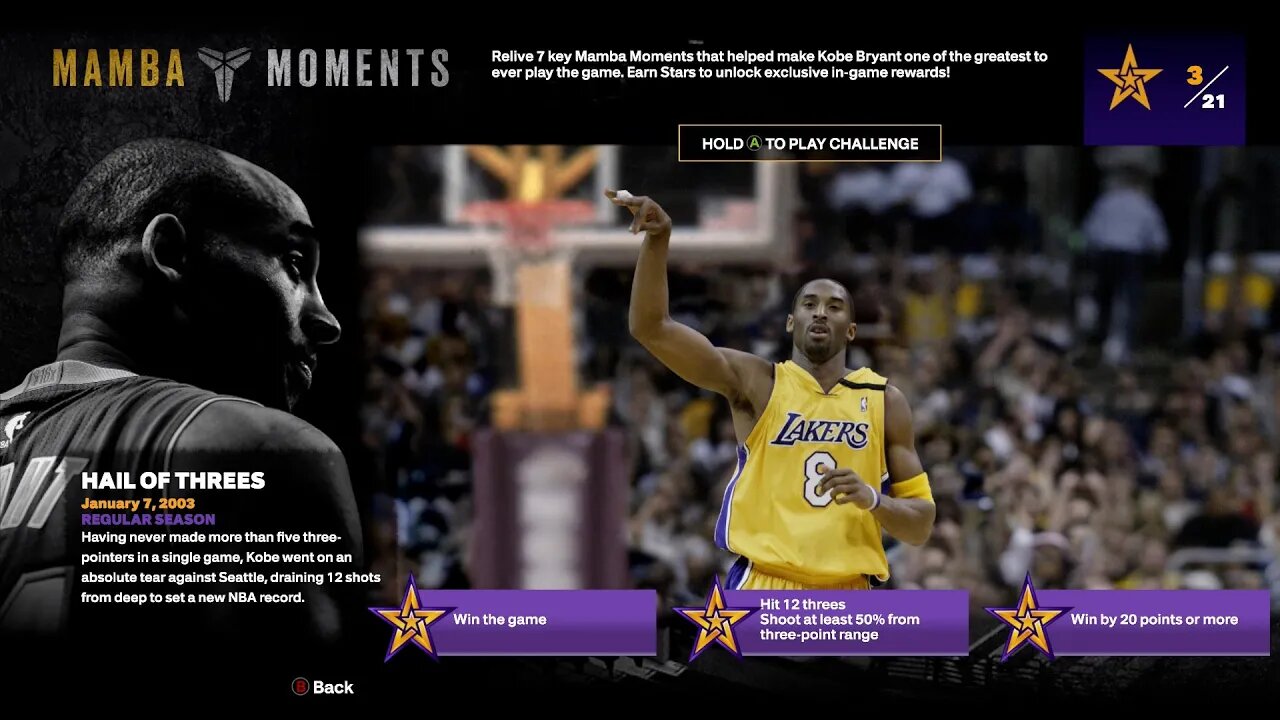Click the star icon beside 'Win the game'
The width and height of the screenshot is (1280, 720).
click(410, 619)
